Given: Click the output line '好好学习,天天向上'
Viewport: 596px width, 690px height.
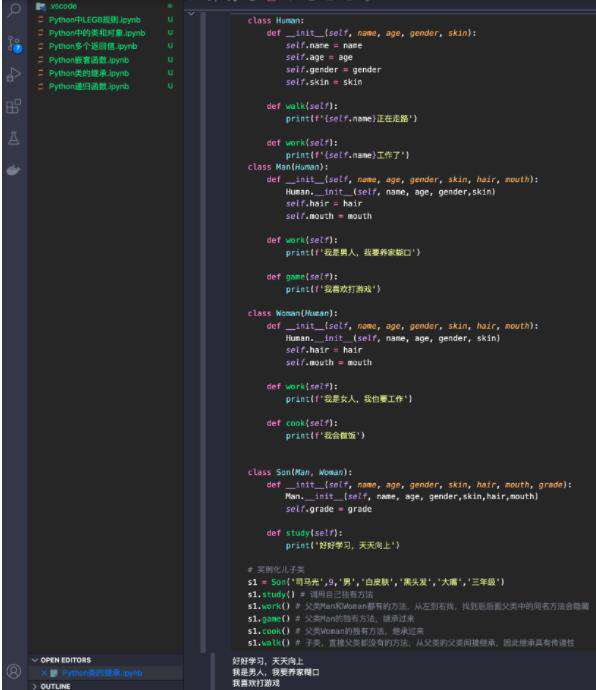Looking at the screenshot, I should pos(268,661).
